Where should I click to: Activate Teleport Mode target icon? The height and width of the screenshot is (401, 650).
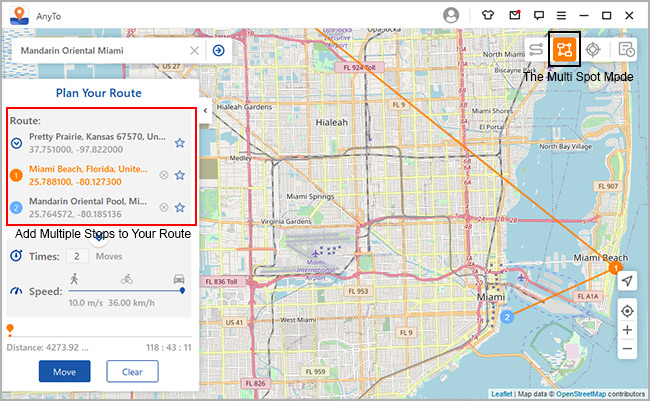593,49
